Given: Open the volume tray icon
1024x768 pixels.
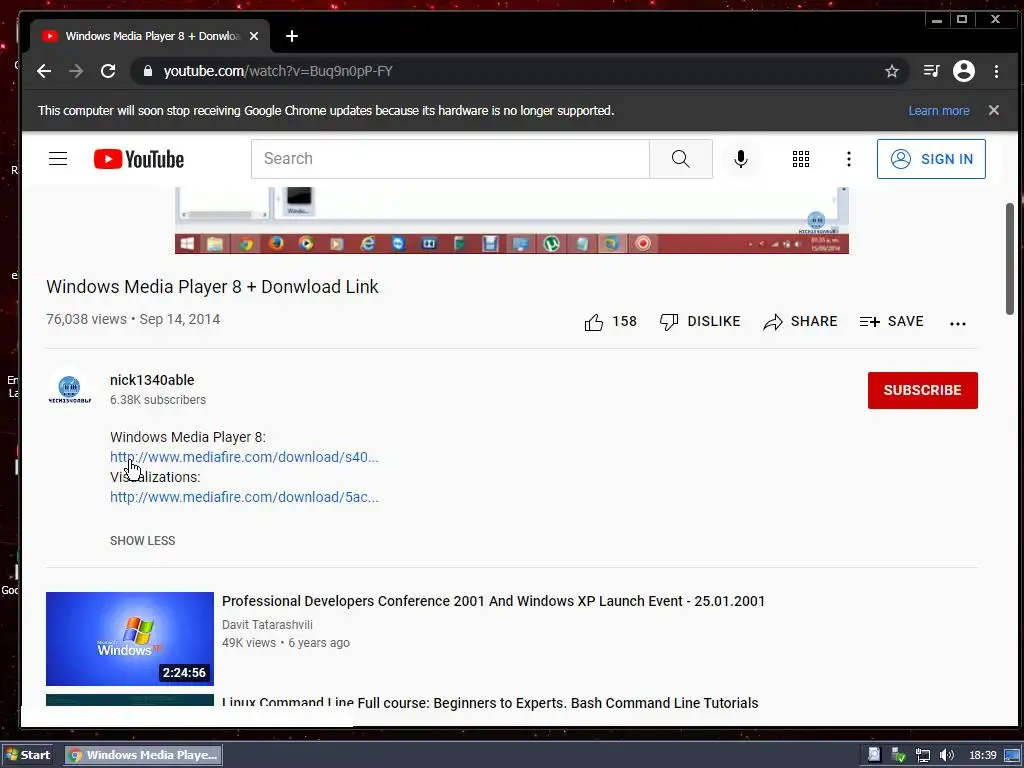Looking at the screenshot, I should (946, 756).
